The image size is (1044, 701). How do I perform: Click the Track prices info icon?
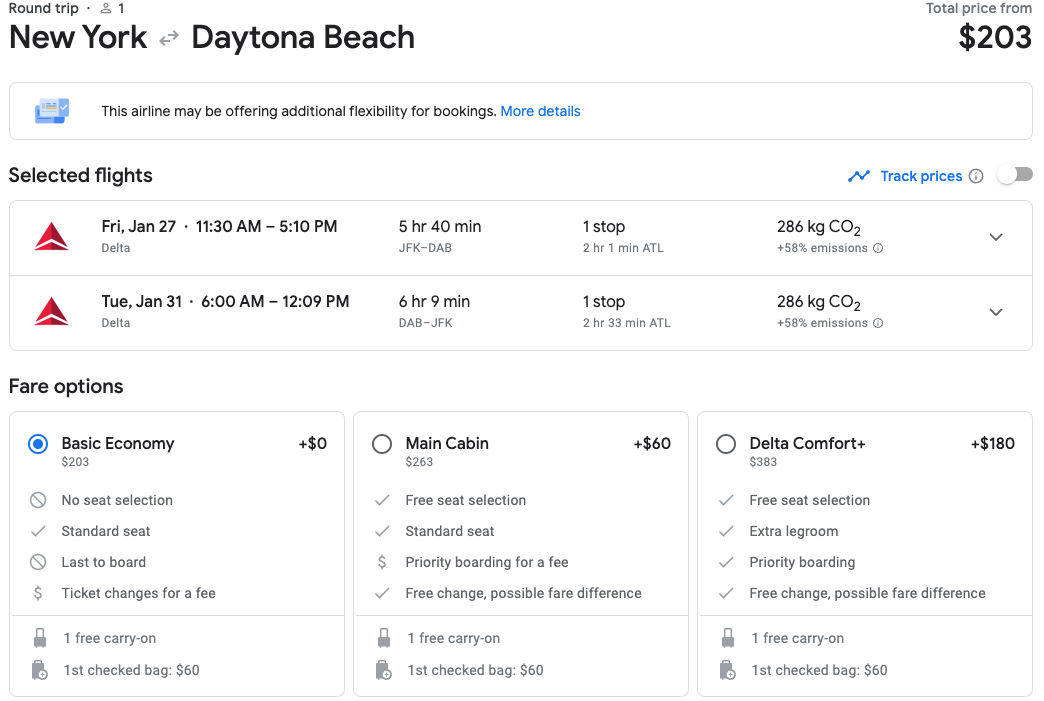976,176
